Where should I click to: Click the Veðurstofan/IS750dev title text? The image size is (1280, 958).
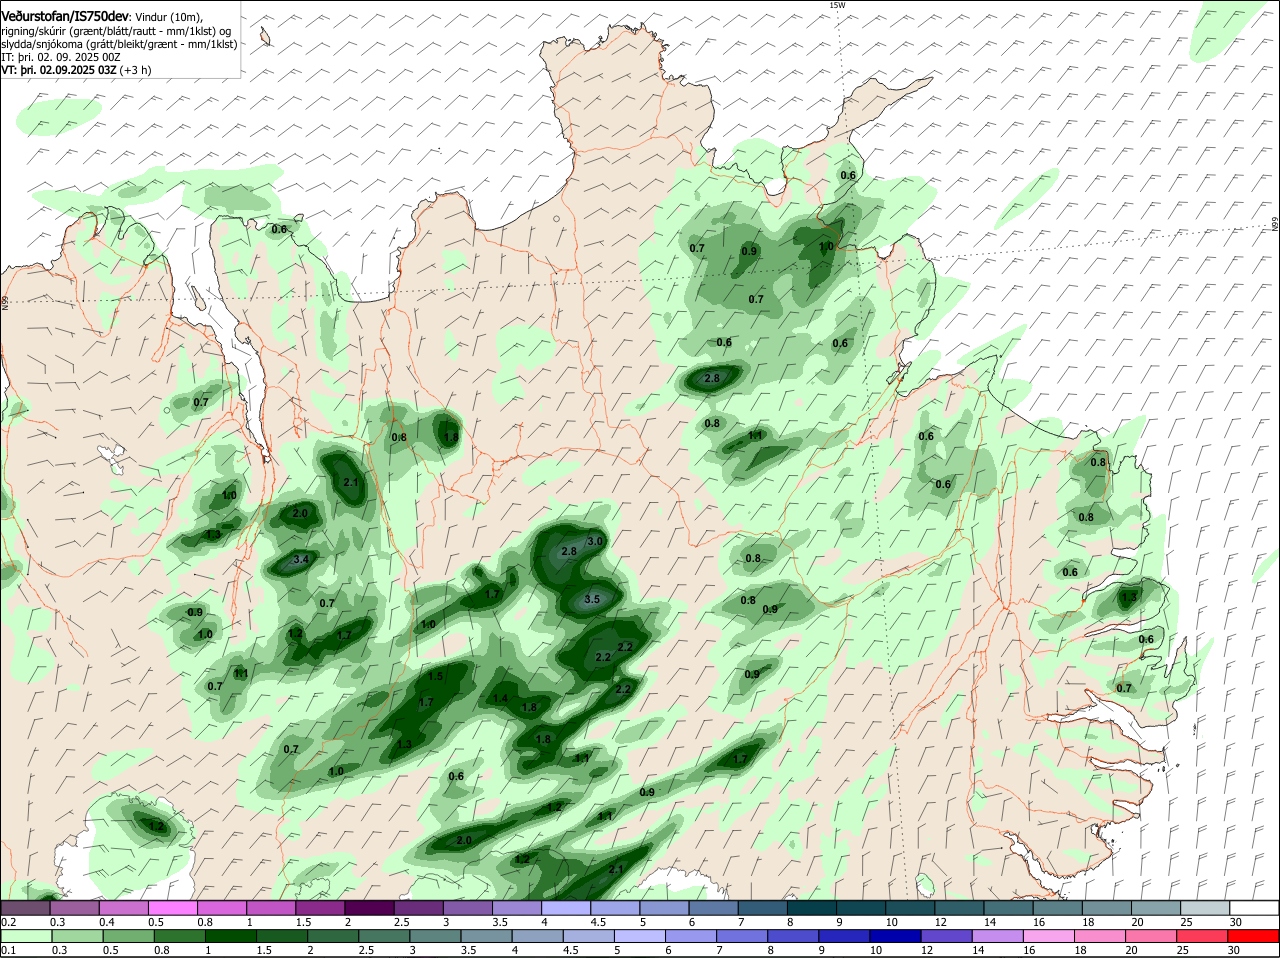click(65, 16)
